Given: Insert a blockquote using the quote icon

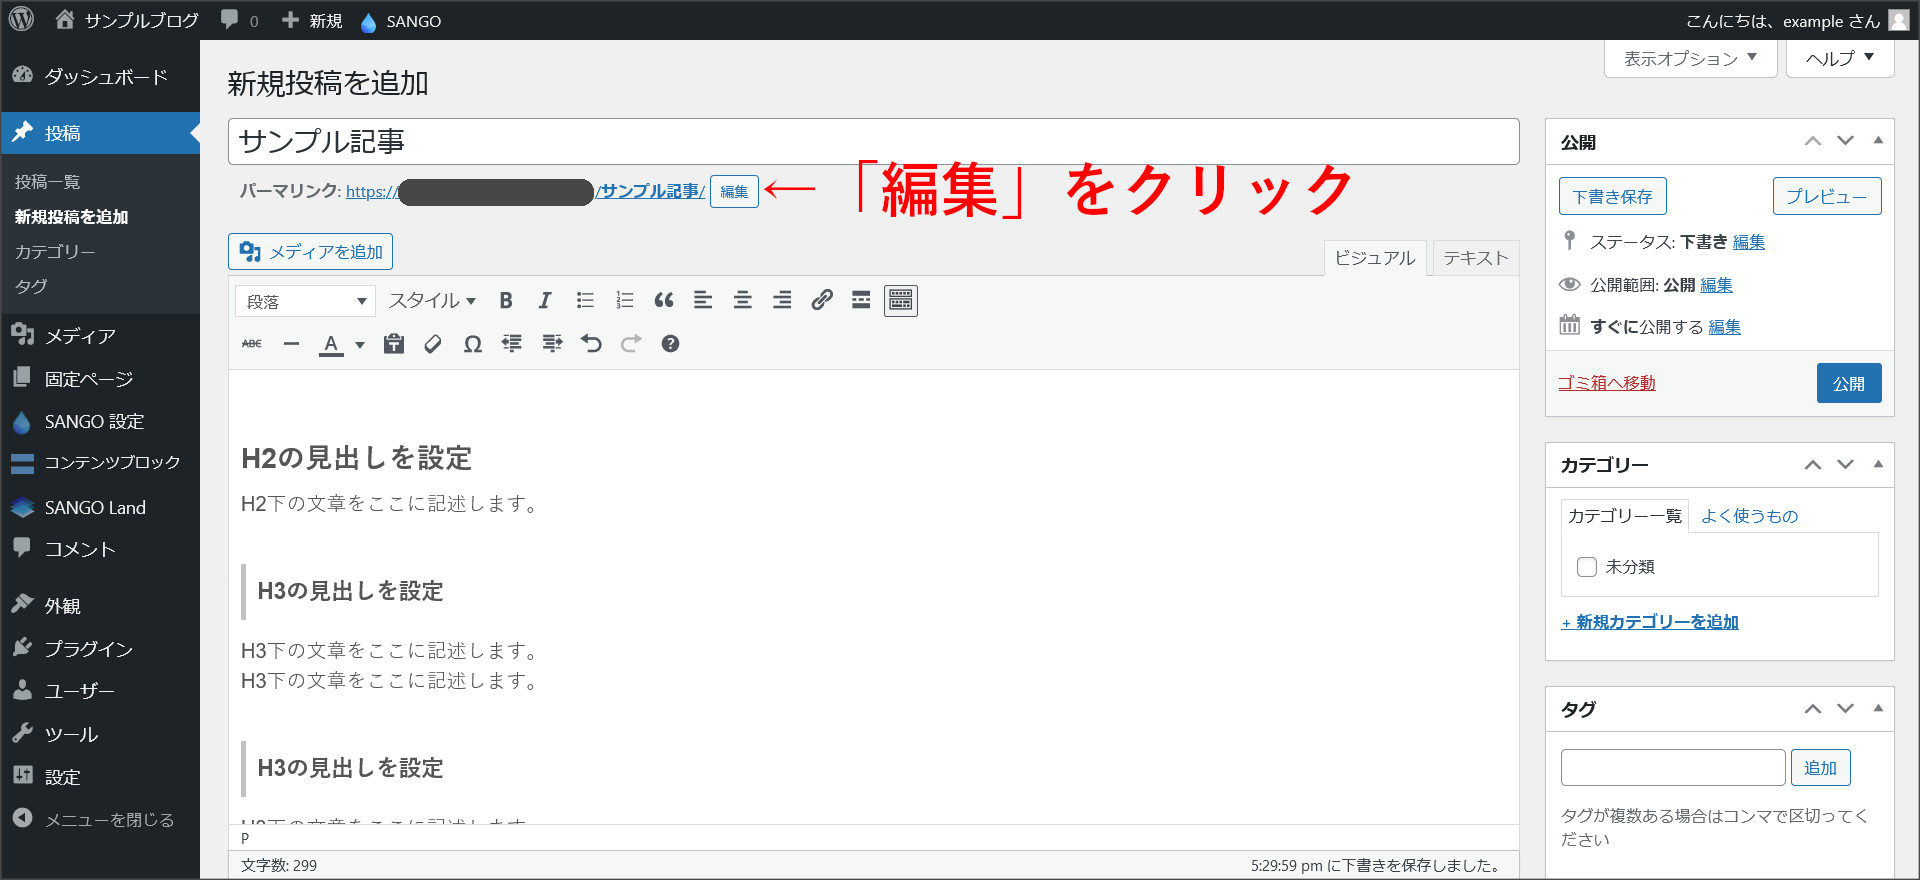Looking at the screenshot, I should coord(664,301).
